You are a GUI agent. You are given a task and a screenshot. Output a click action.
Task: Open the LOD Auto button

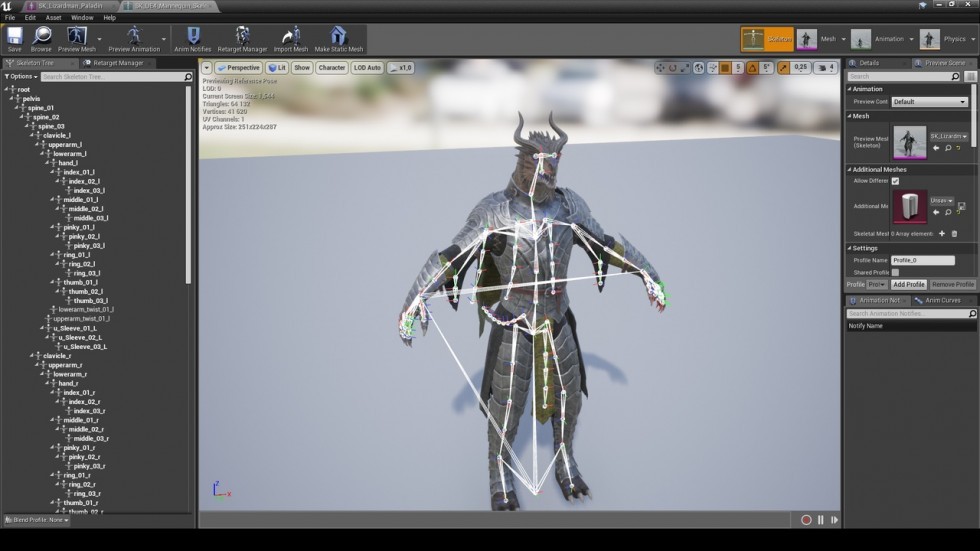[367, 67]
